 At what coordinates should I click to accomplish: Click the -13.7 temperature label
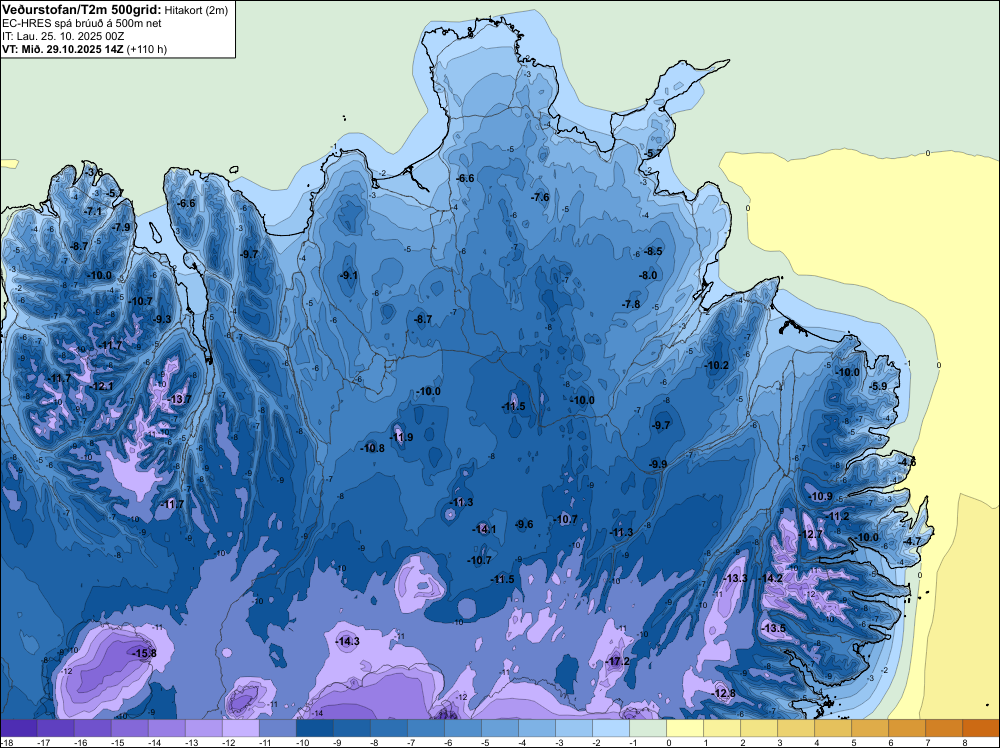pyautogui.click(x=179, y=399)
